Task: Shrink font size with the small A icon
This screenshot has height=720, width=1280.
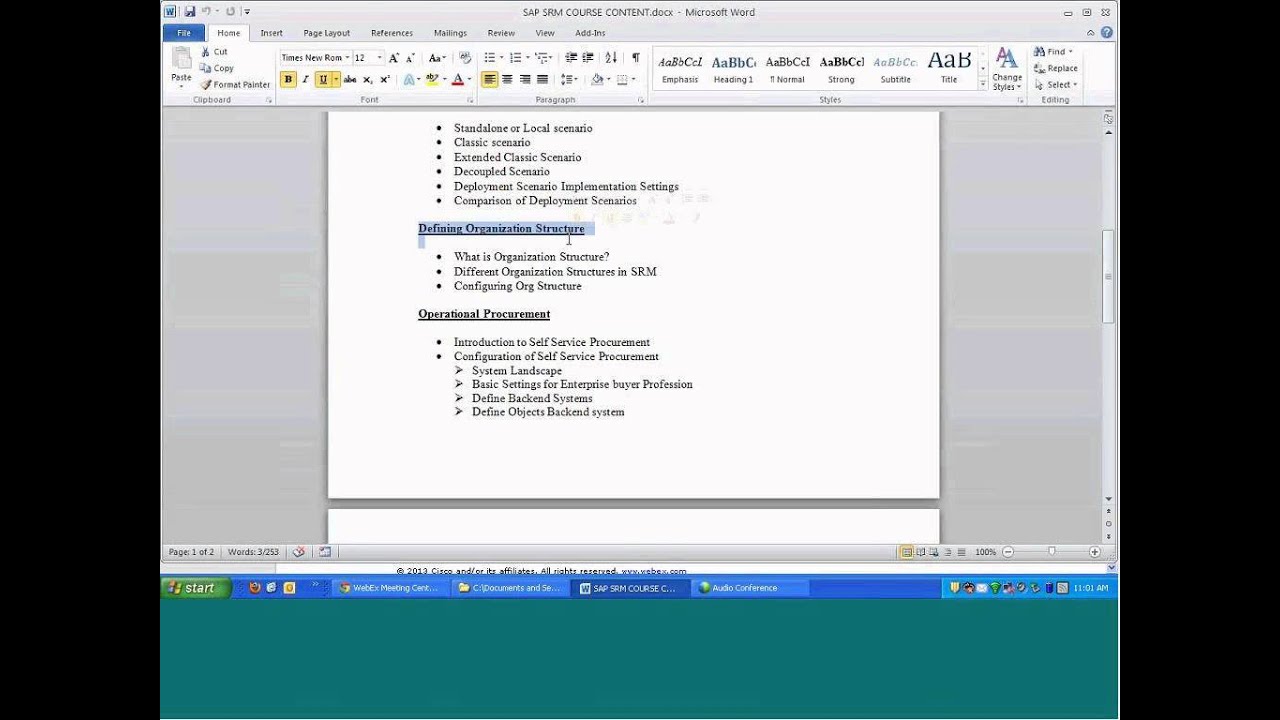Action: coord(410,58)
